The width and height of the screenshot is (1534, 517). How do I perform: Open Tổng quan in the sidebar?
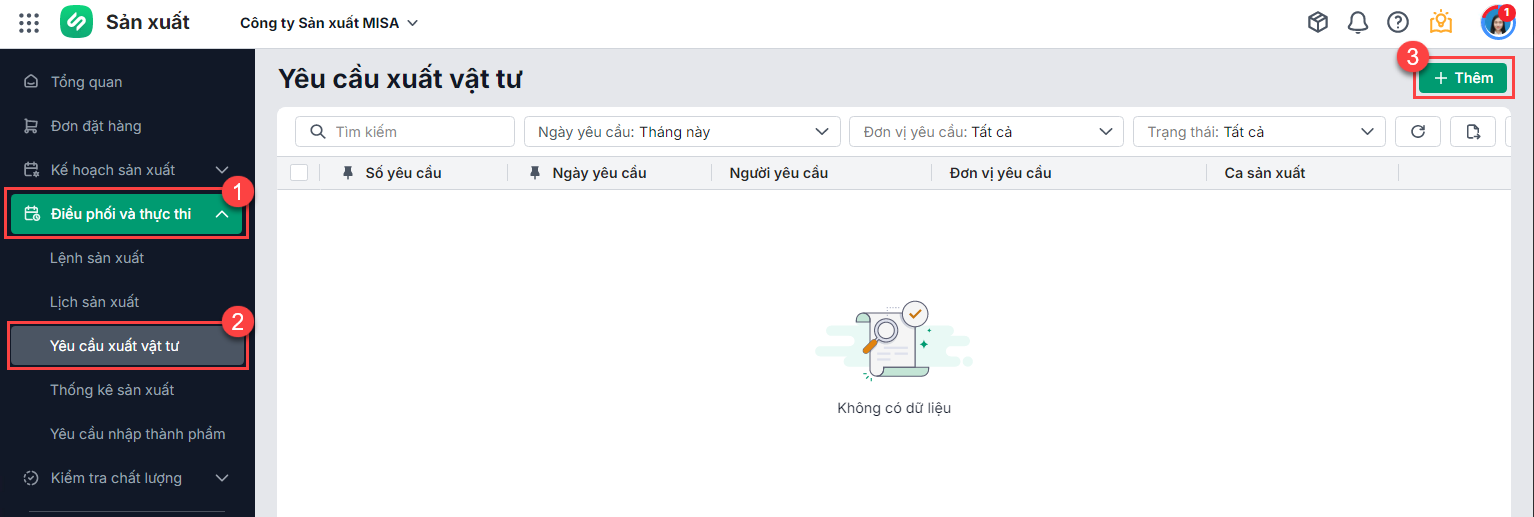point(86,82)
